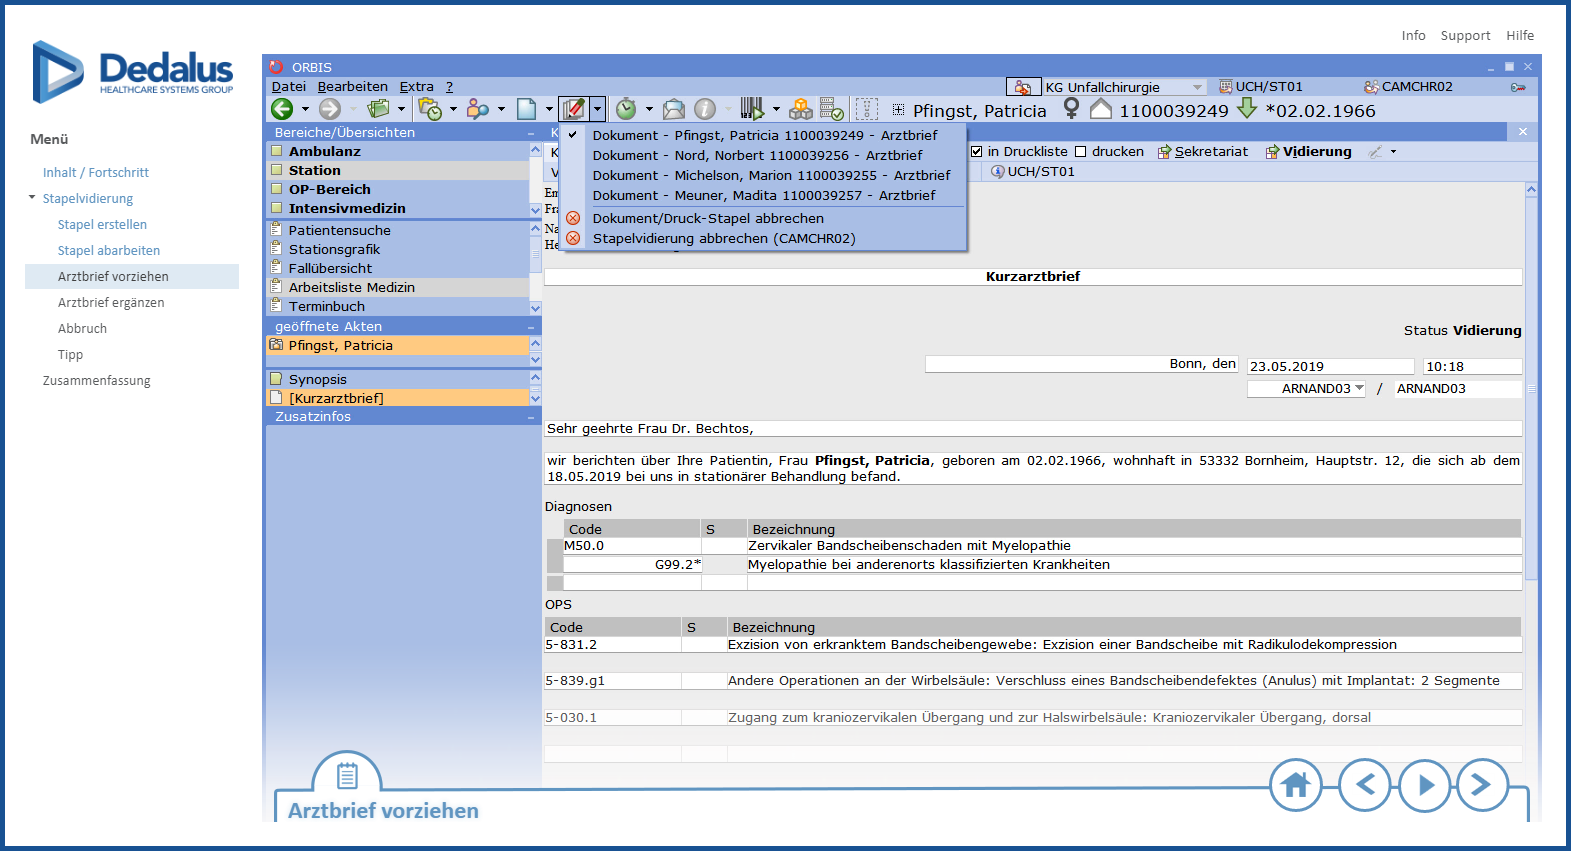This screenshot has height=851, width=1571.
Task: Enable the 'drucken' checkbox
Action: (x=1080, y=152)
